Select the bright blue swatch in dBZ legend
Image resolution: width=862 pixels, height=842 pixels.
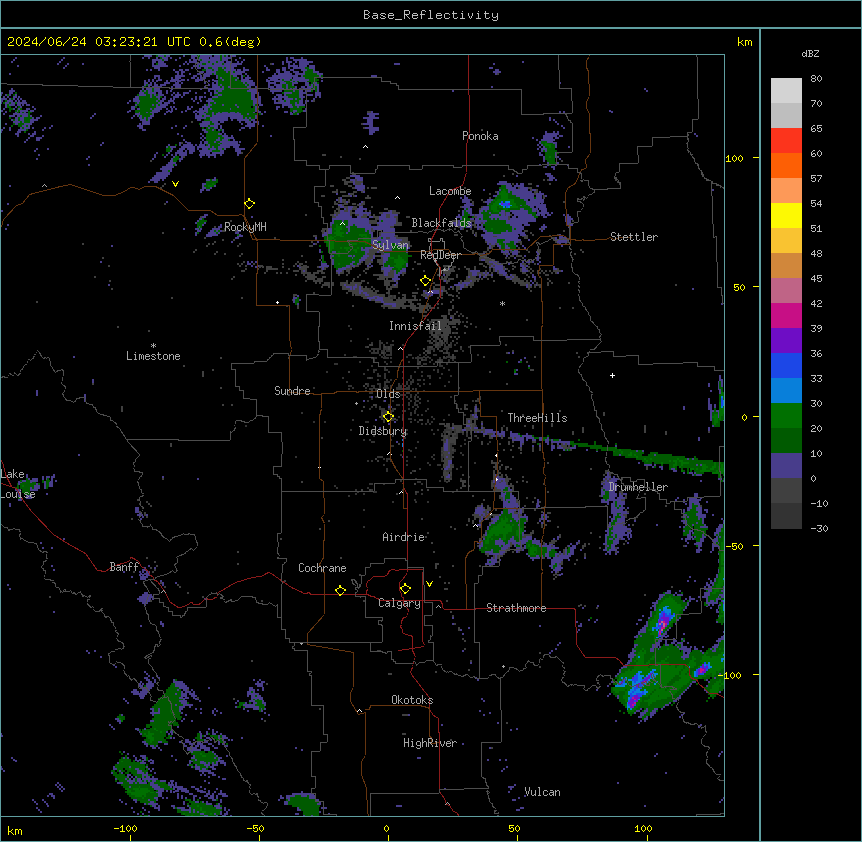tap(786, 365)
